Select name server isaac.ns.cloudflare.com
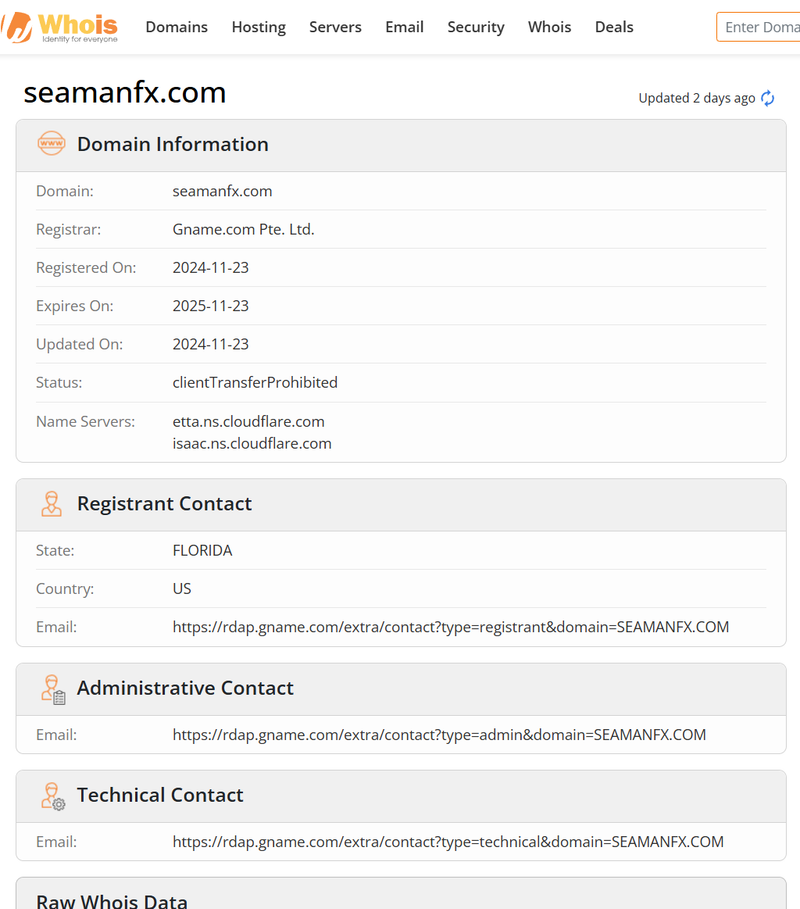800x909 pixels. pyautogui.click(x=252, y=443)
